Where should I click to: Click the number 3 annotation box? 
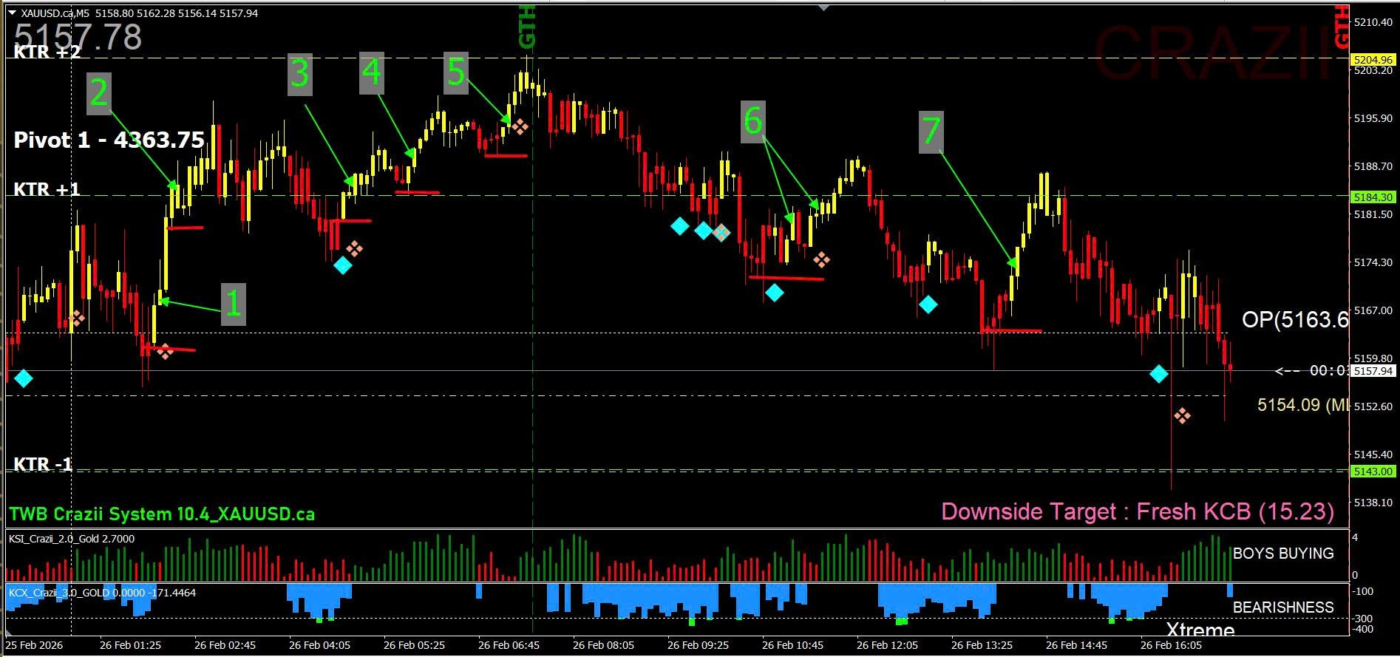(x=301, y=75)
